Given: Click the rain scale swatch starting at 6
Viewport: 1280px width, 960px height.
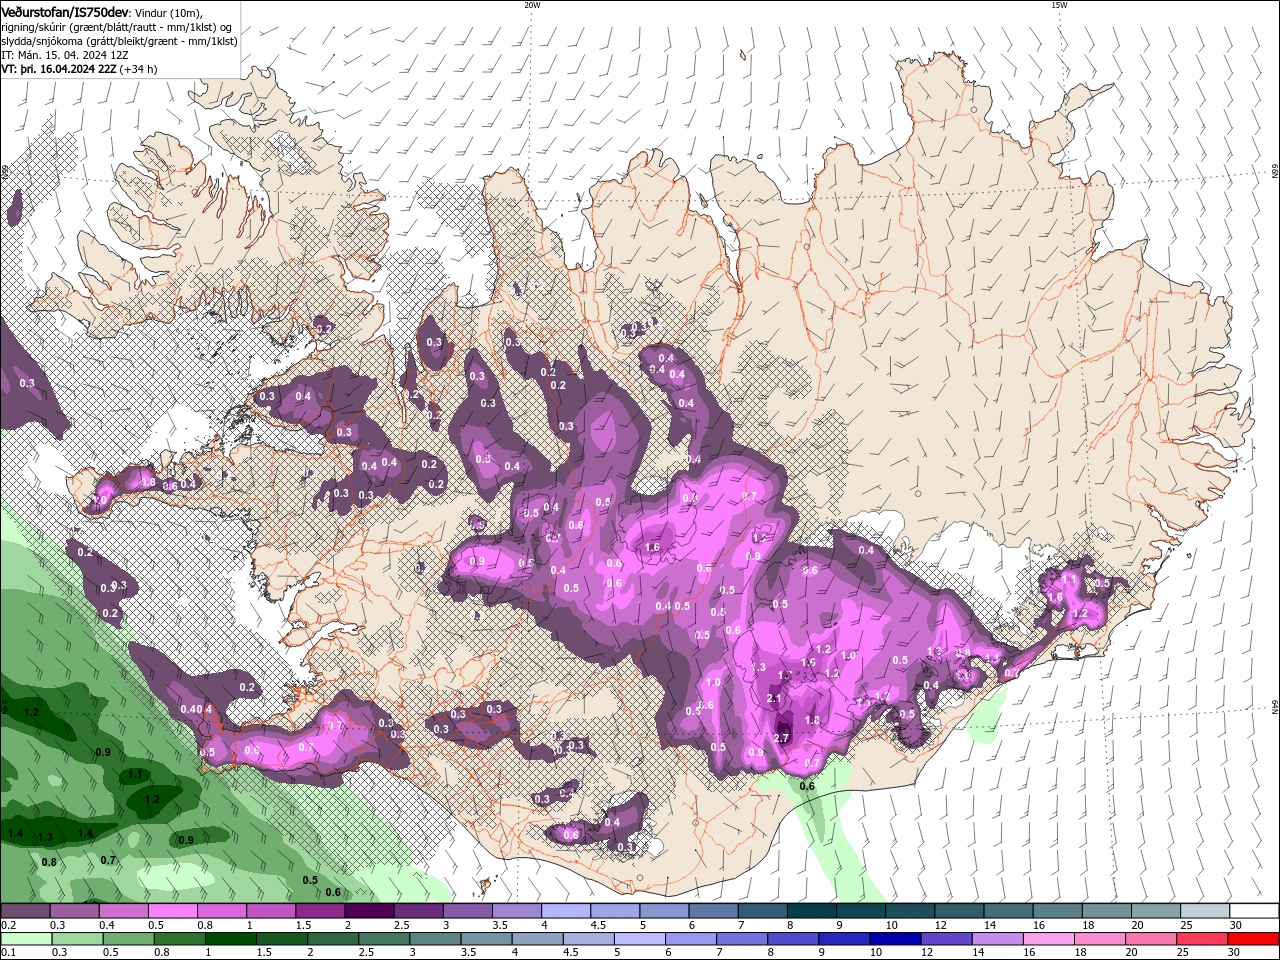Looking at the screenshot, I should [x=690, y=939].
